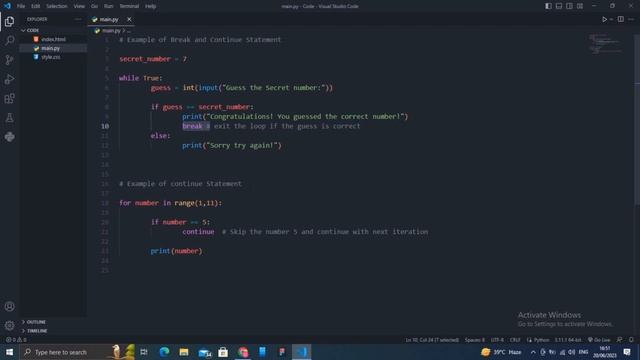Open the Go menu

click(94, 6)
